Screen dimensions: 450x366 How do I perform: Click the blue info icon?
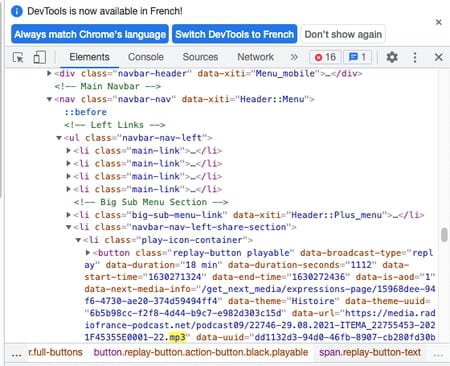pyautogui.click(x=17, y=11)
